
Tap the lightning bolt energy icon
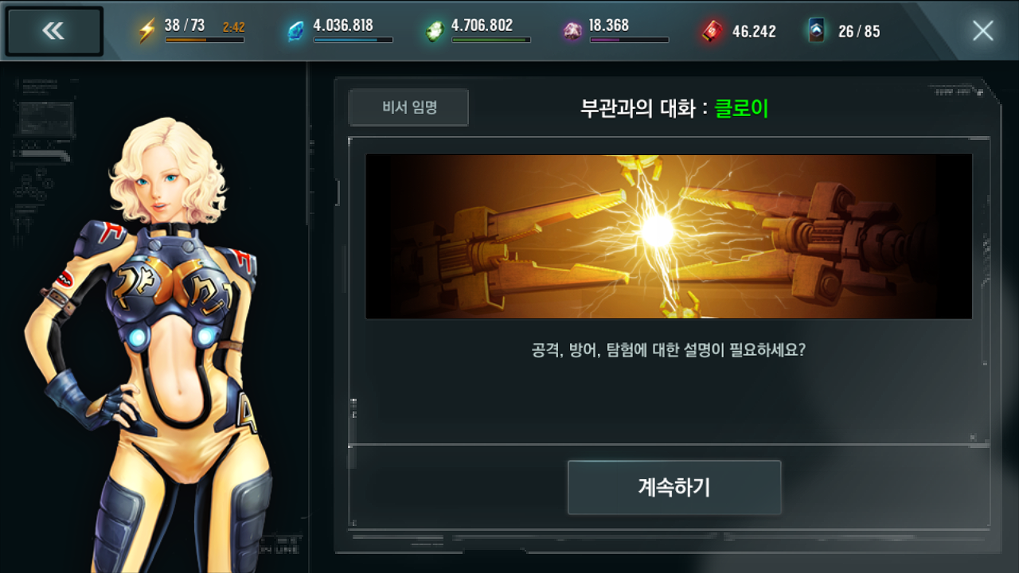pyautogui.click(x=147, y=30)
